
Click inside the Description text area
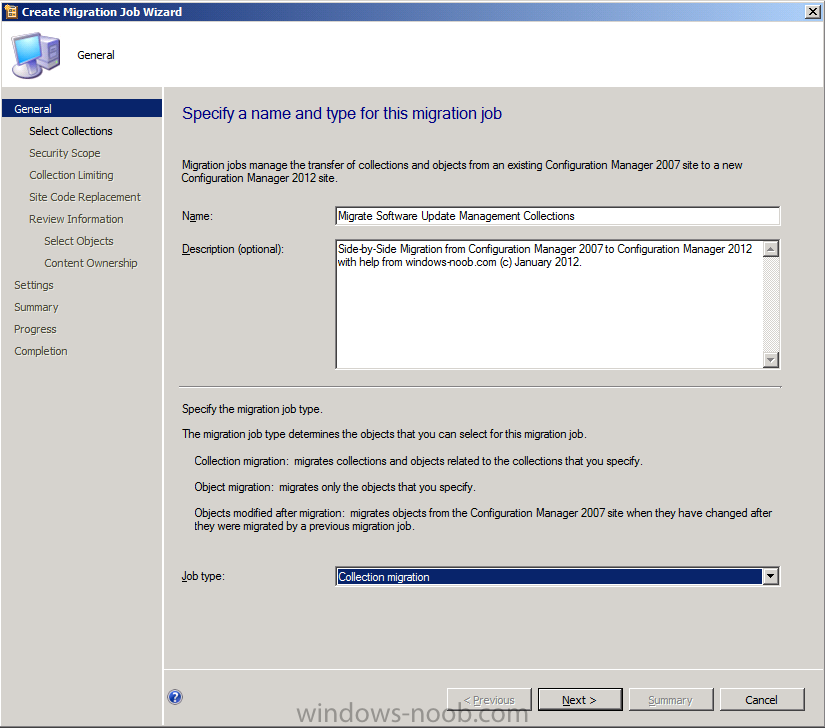(549, 304)
